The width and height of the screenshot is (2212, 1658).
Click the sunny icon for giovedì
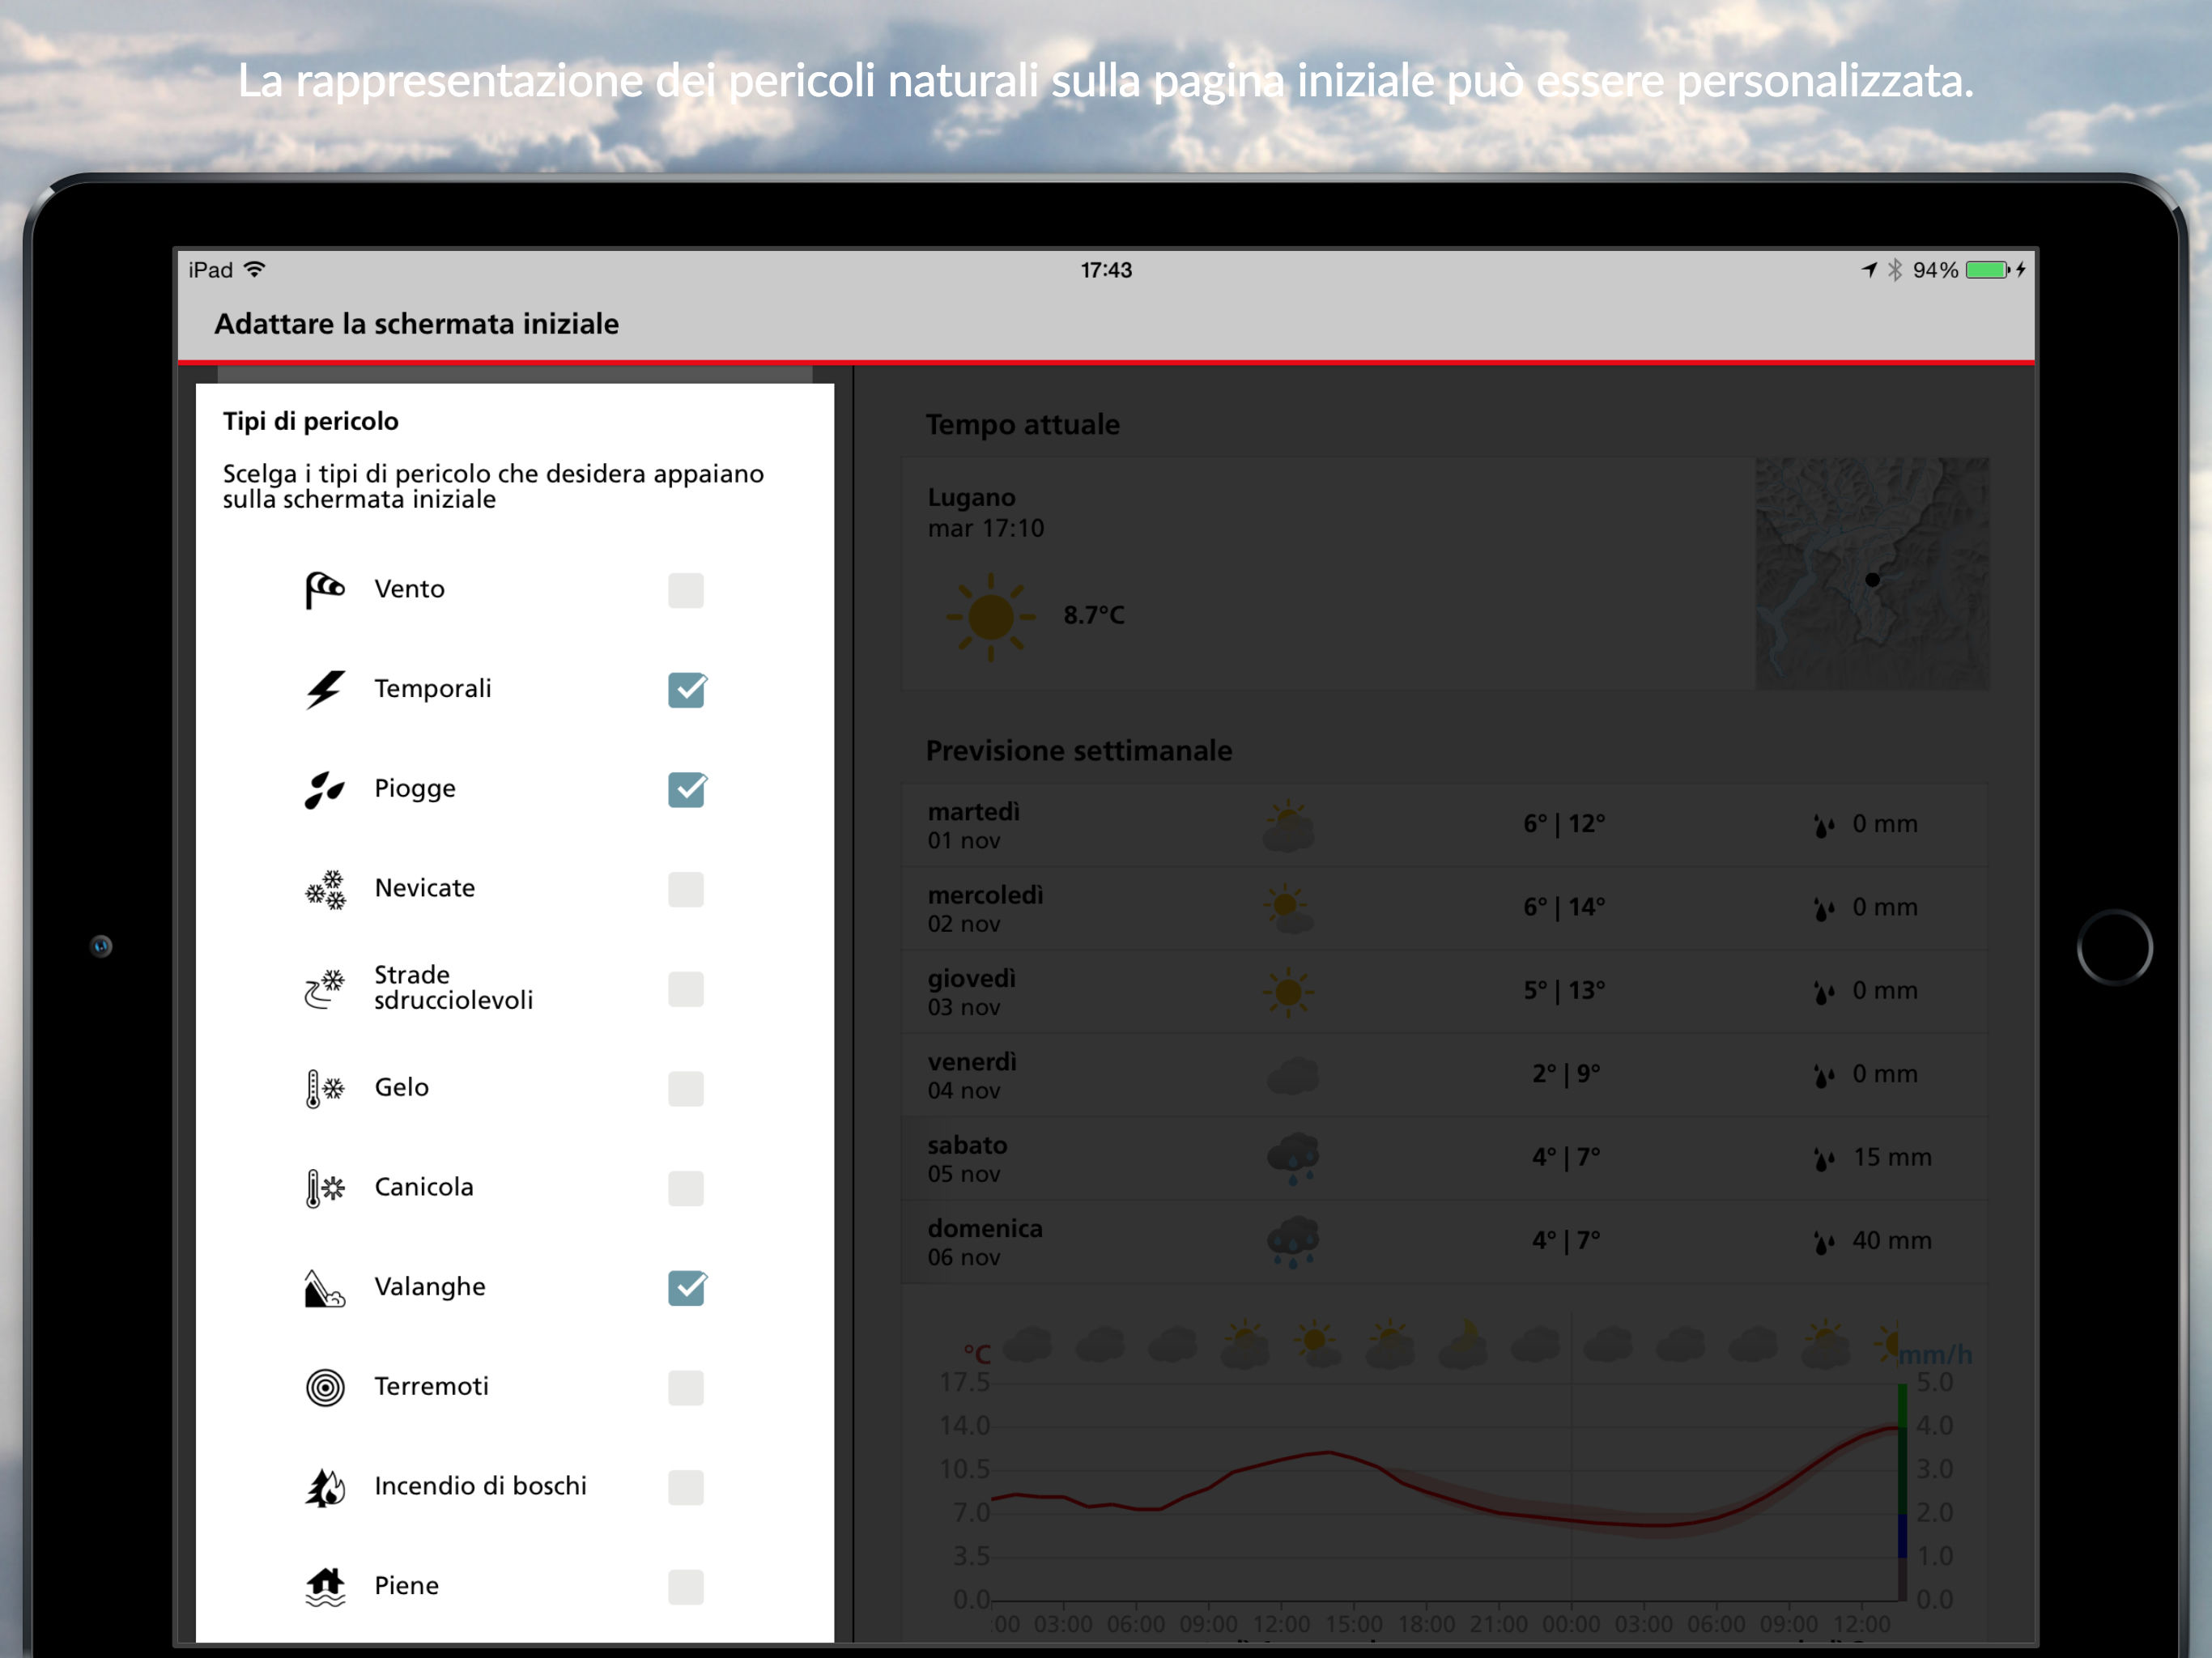tap(1289, 991)
